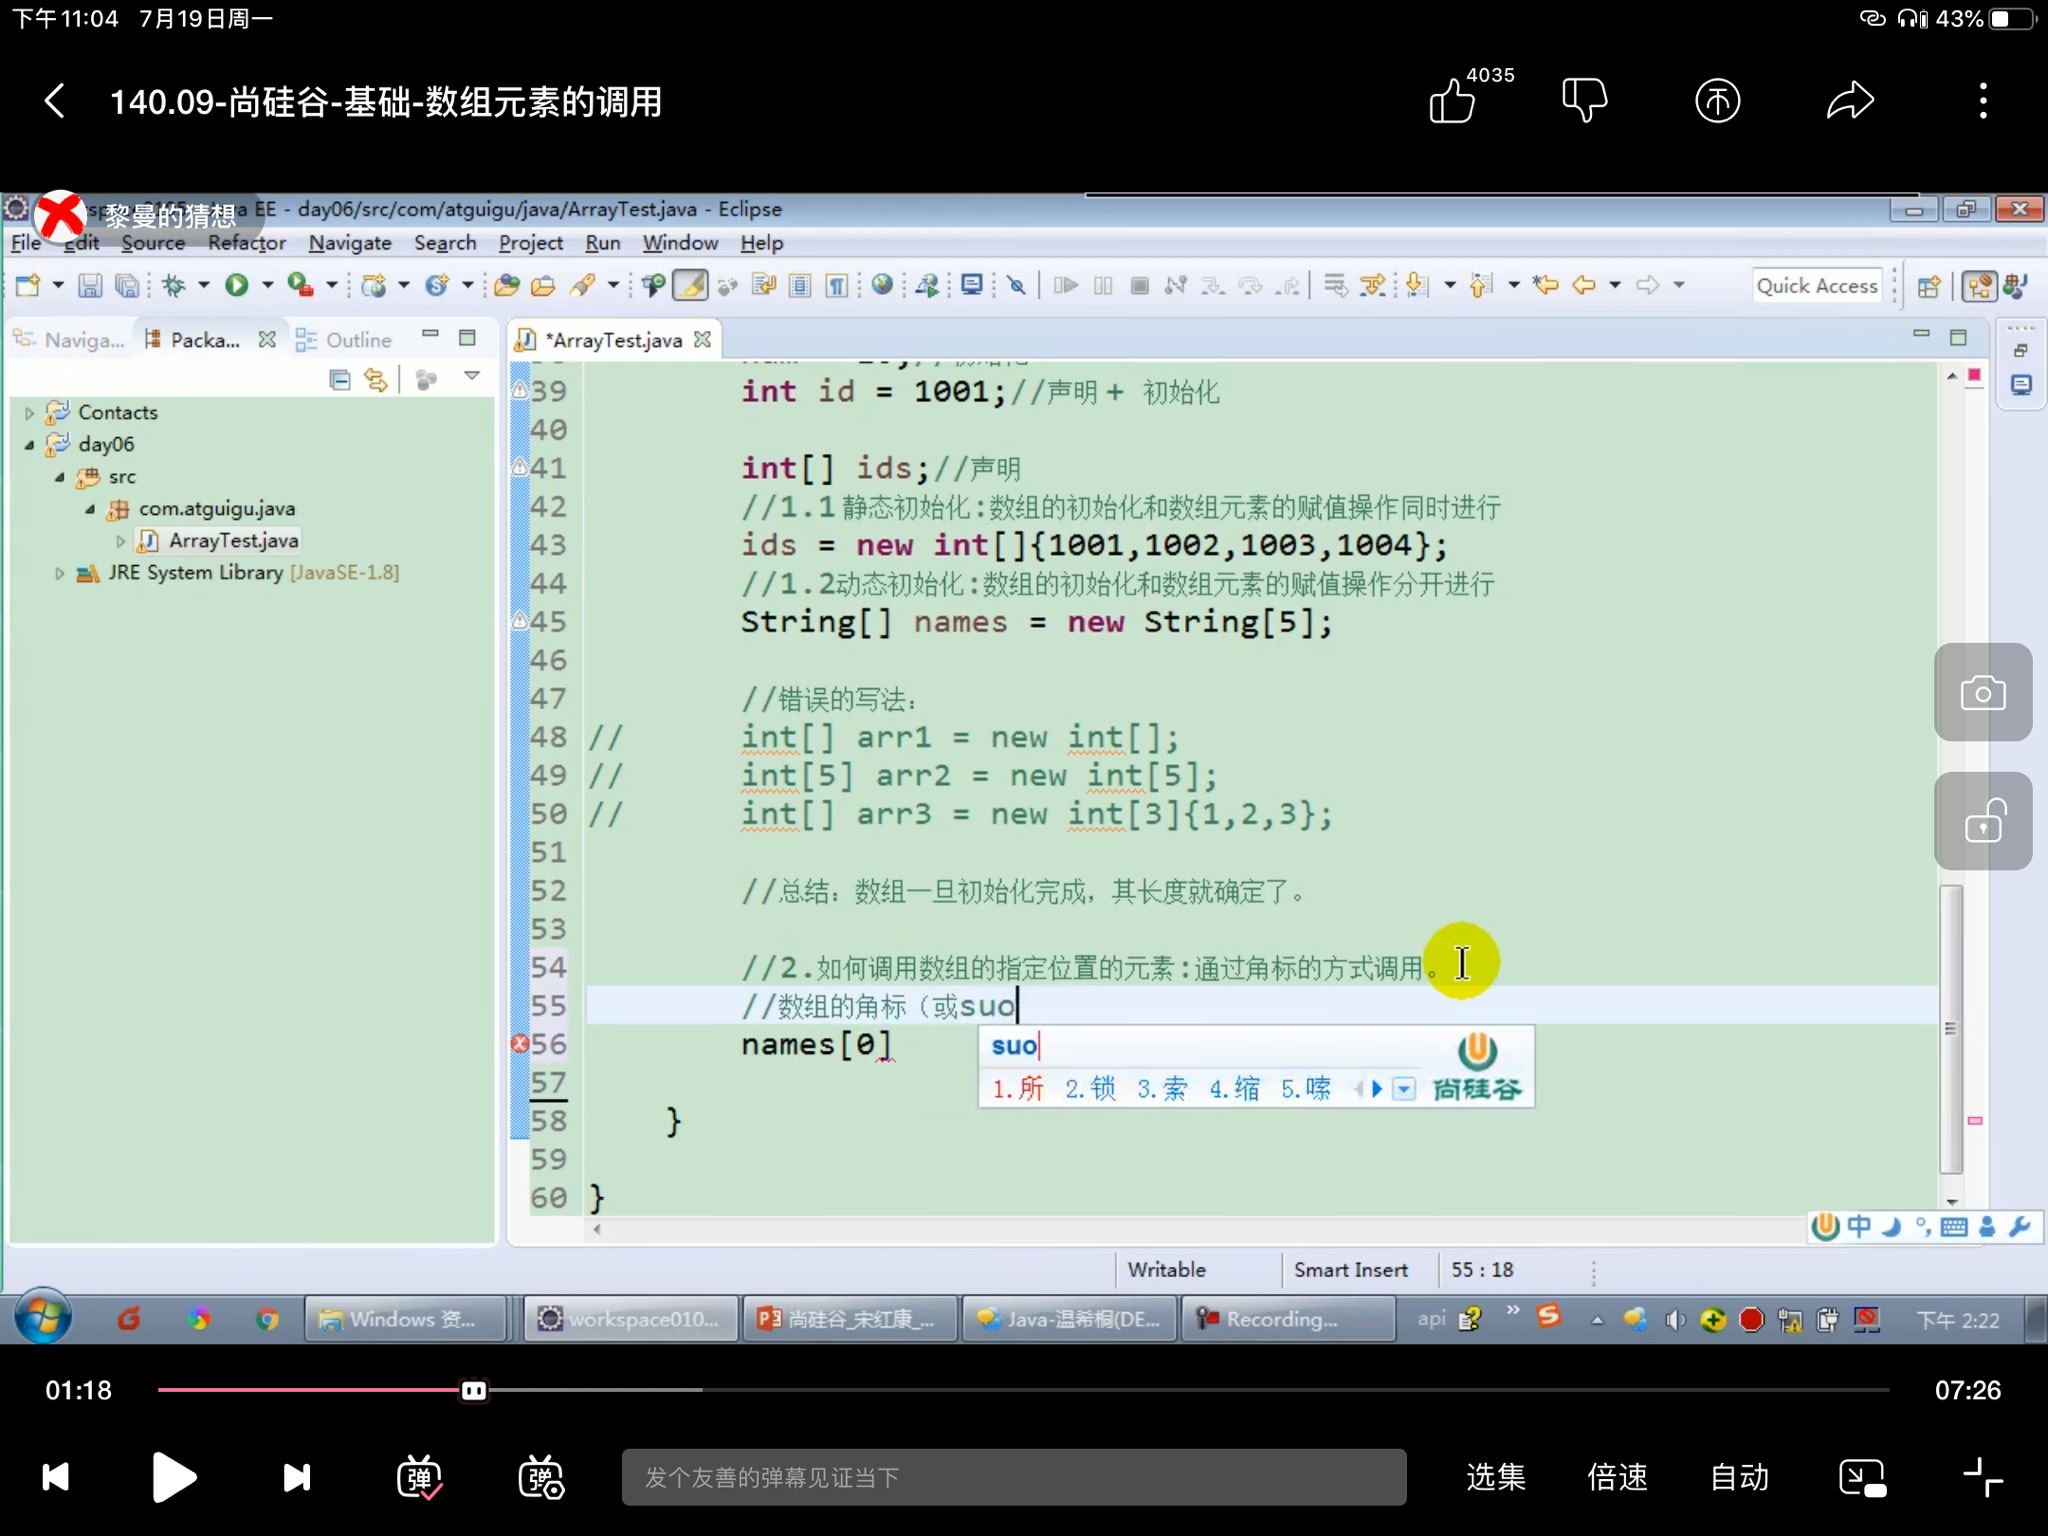Open the Debug button dropdown arrow
Screen dimensions: 2048x1536
click(x=204, y=286)
